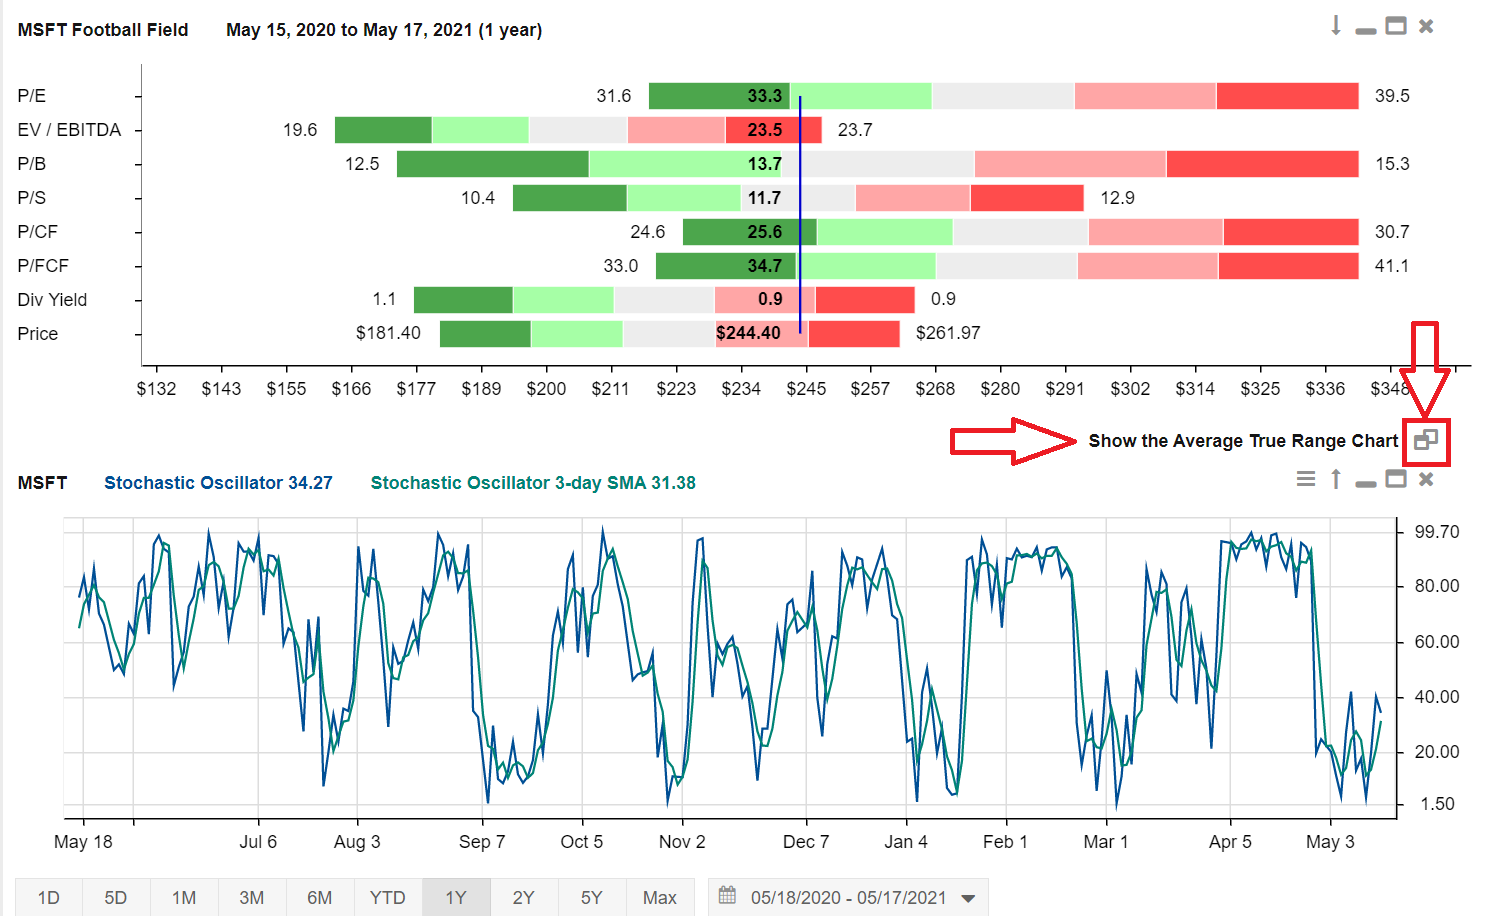Click the calendar icon in date range
Screen dimensions: 1485x916
click(728, 896)
